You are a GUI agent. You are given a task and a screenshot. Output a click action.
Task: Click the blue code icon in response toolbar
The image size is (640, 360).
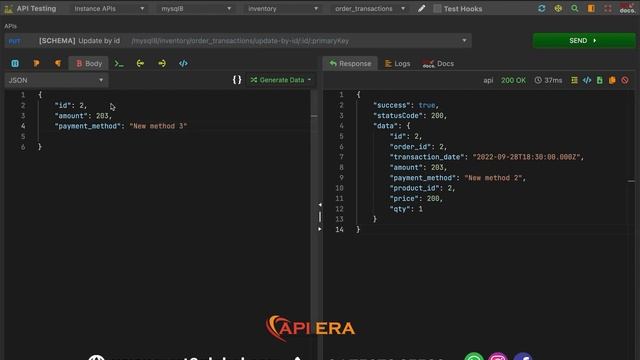[587, 80]
